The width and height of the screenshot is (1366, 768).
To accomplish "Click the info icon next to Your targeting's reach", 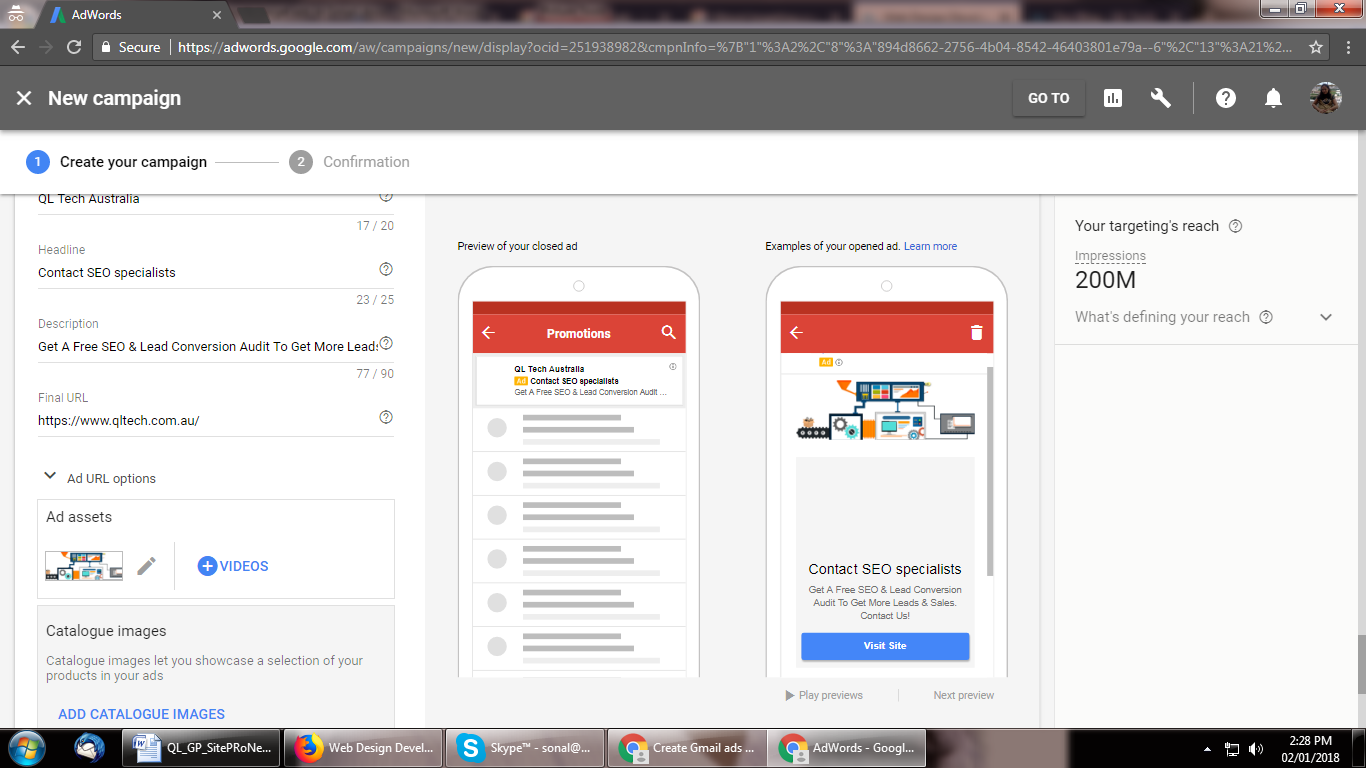I will pyautogui.click(x=1235, y=226).
